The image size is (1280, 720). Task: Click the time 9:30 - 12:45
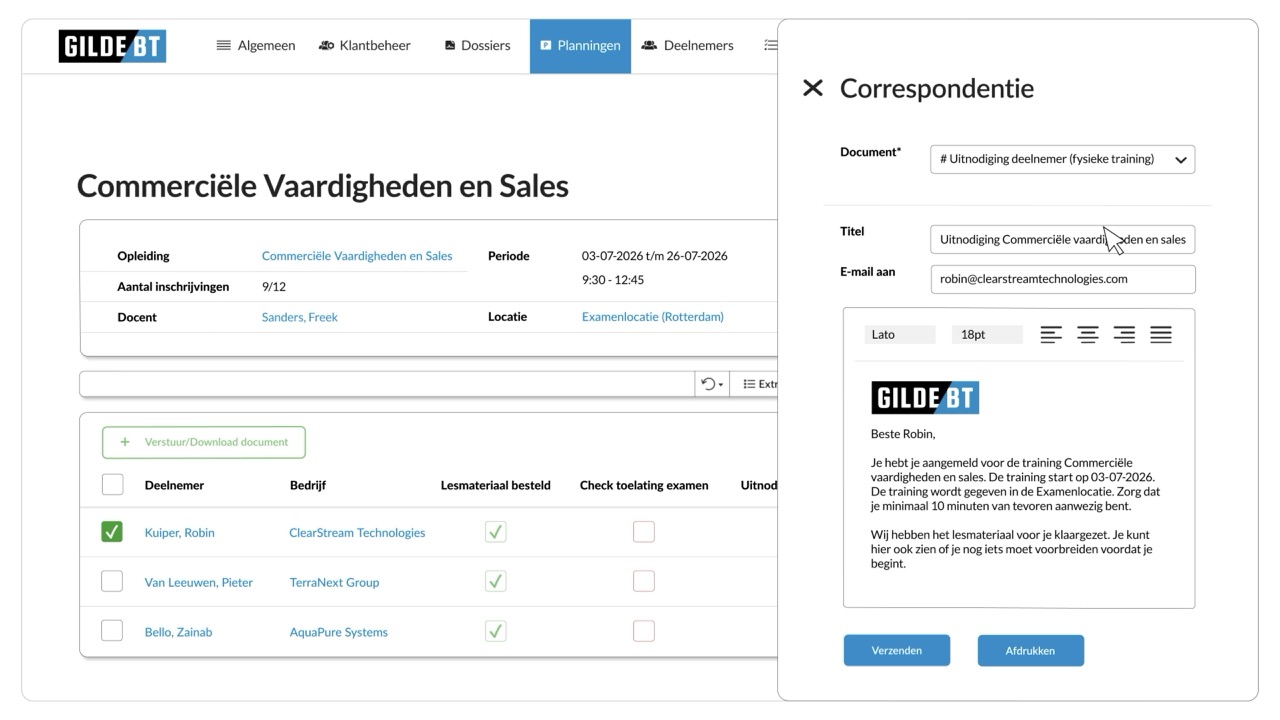(x=613, y=280)
